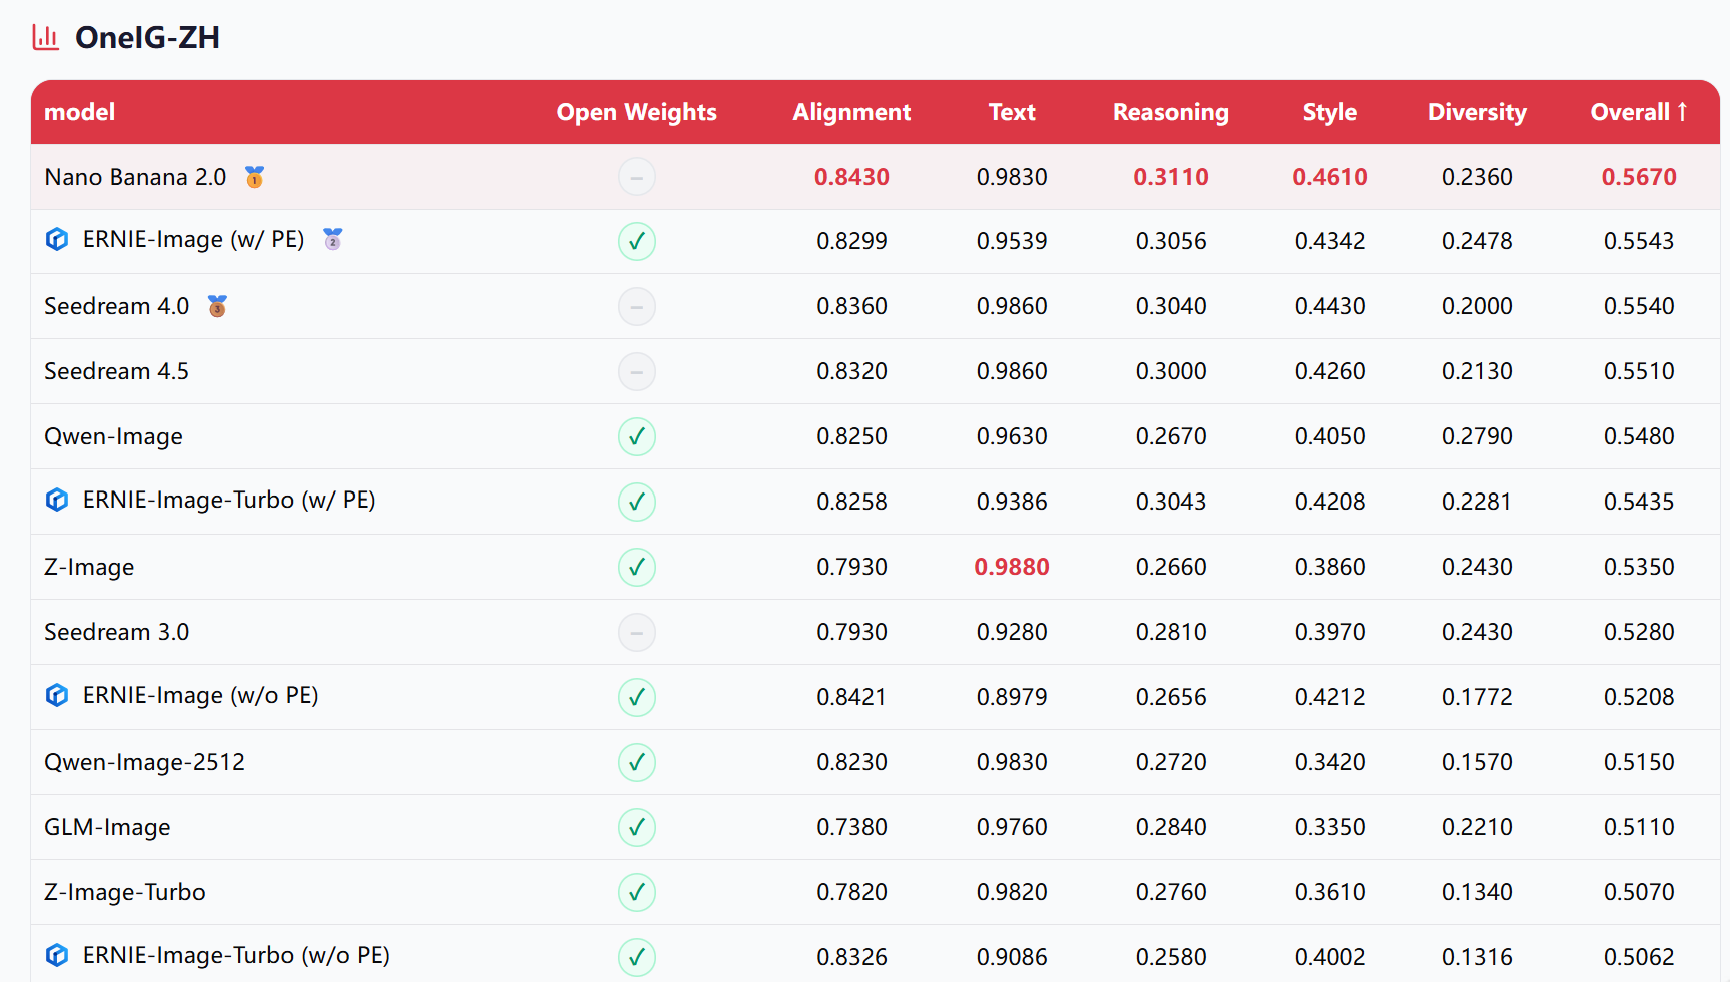This screenshot has width=1730, height=982.
Task: Click the bronze medal beside Seedream 4.0
Action: (x=217, y=306)
